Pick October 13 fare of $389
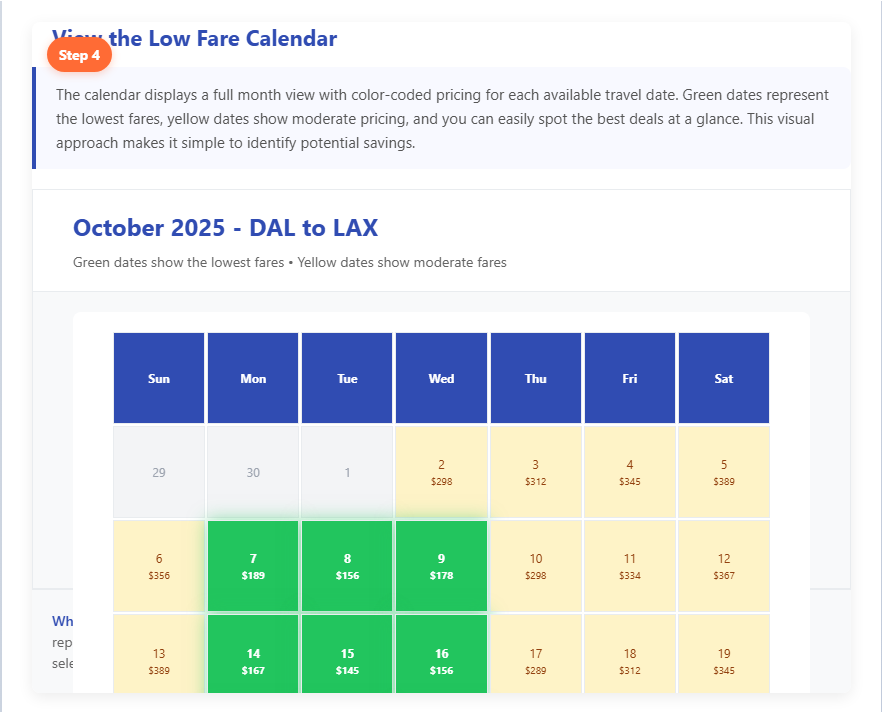The width and height of the screenshot is (882, 712). 159,659
